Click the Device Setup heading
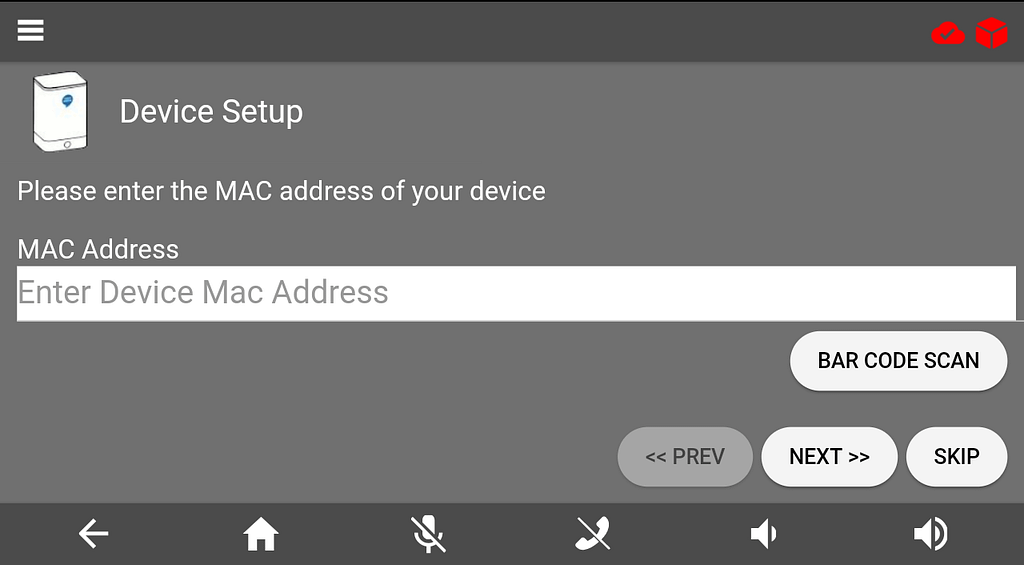Image resolution: width=1024 pixels, height=565 pixels. coord(211,112)
